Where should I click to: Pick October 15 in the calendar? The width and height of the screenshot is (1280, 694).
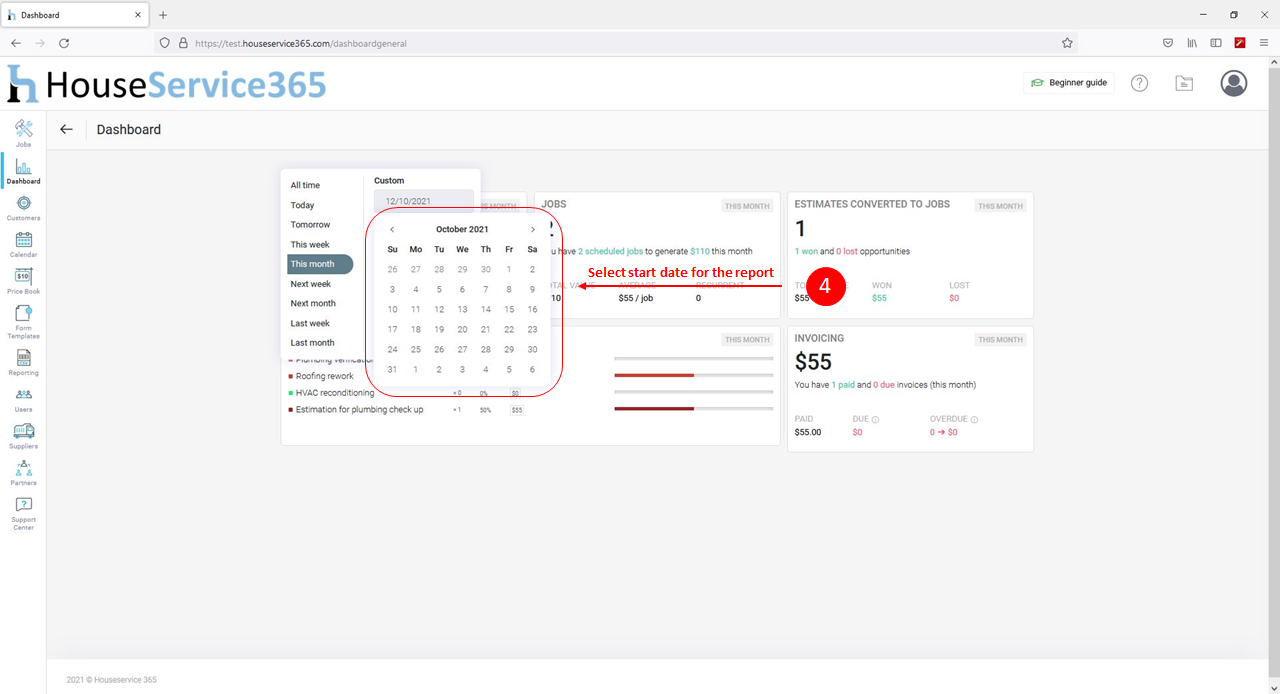509,309
